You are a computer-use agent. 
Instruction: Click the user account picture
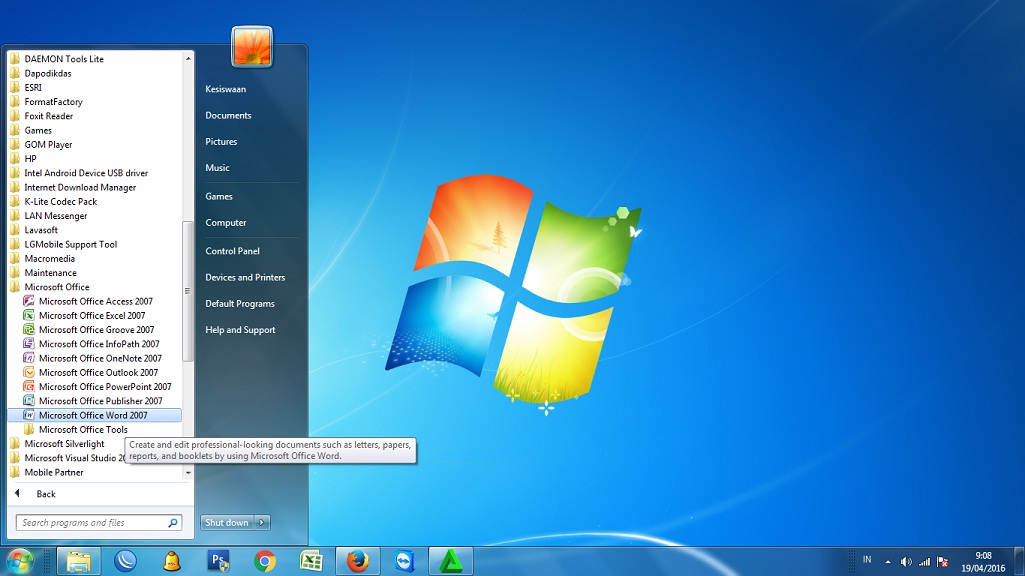point(252,47)
